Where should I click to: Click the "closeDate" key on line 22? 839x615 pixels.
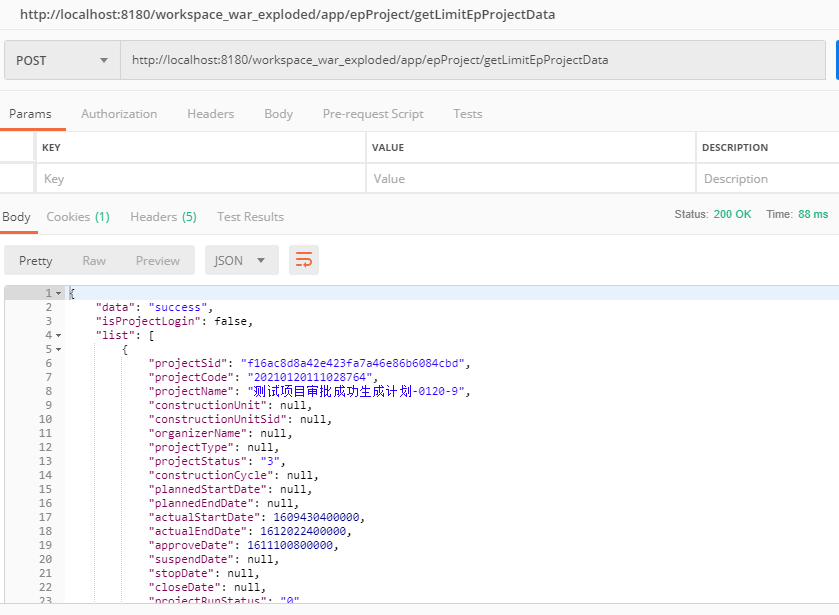[x=185, y=587]
